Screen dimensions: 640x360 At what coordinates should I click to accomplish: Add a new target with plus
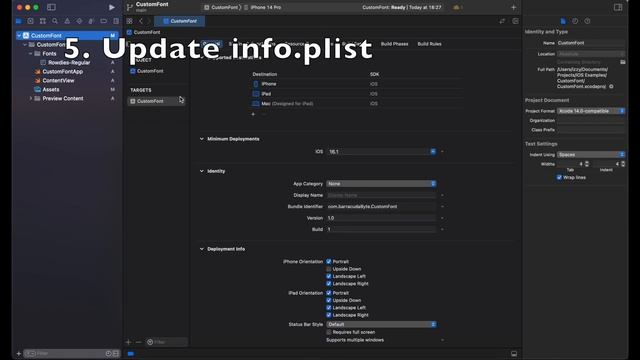pos(129,342)
